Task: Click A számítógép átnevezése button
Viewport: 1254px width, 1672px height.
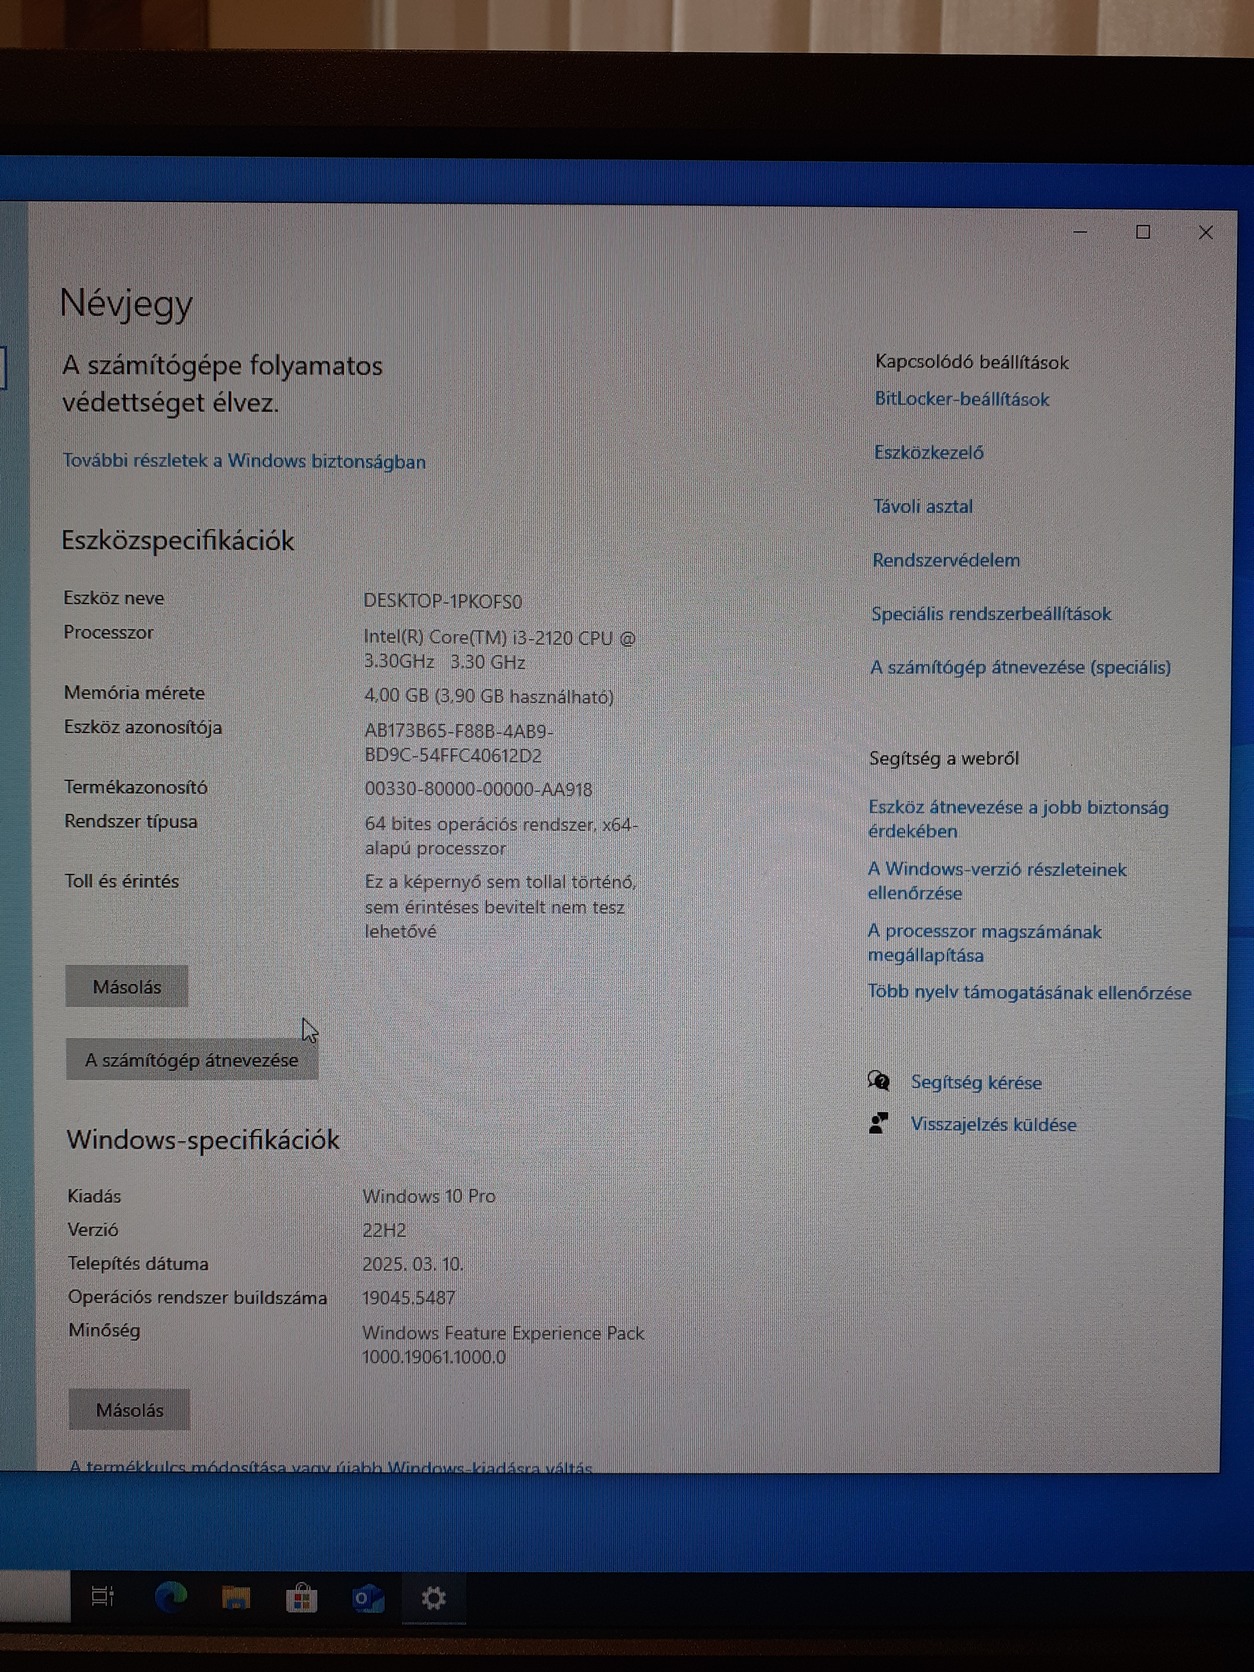Action: [x=192, y=1059]
